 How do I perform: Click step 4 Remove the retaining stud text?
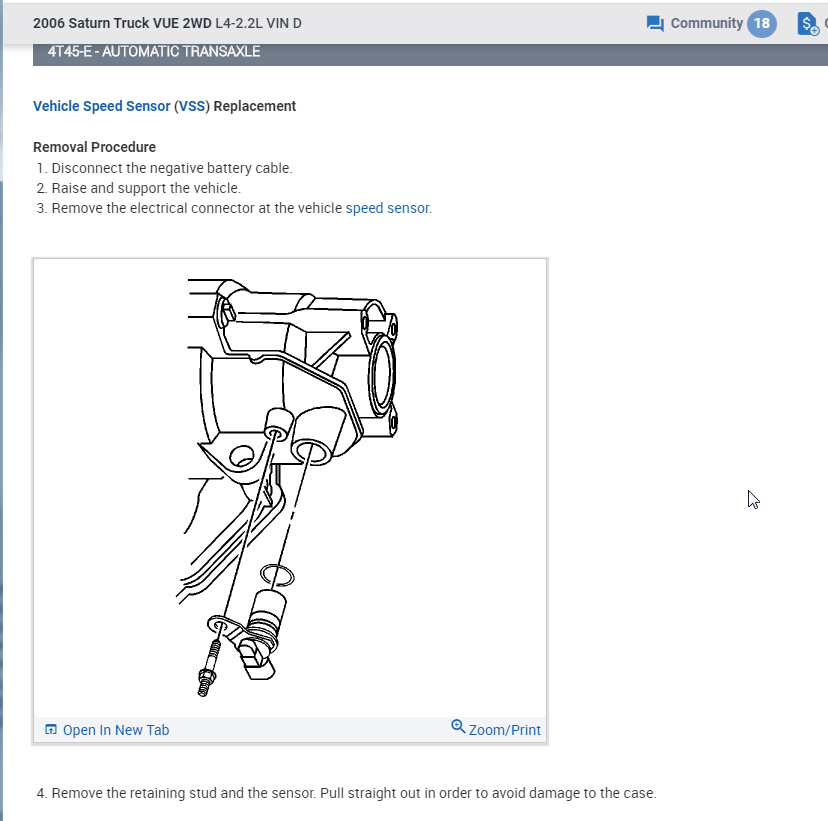point(354,793)
